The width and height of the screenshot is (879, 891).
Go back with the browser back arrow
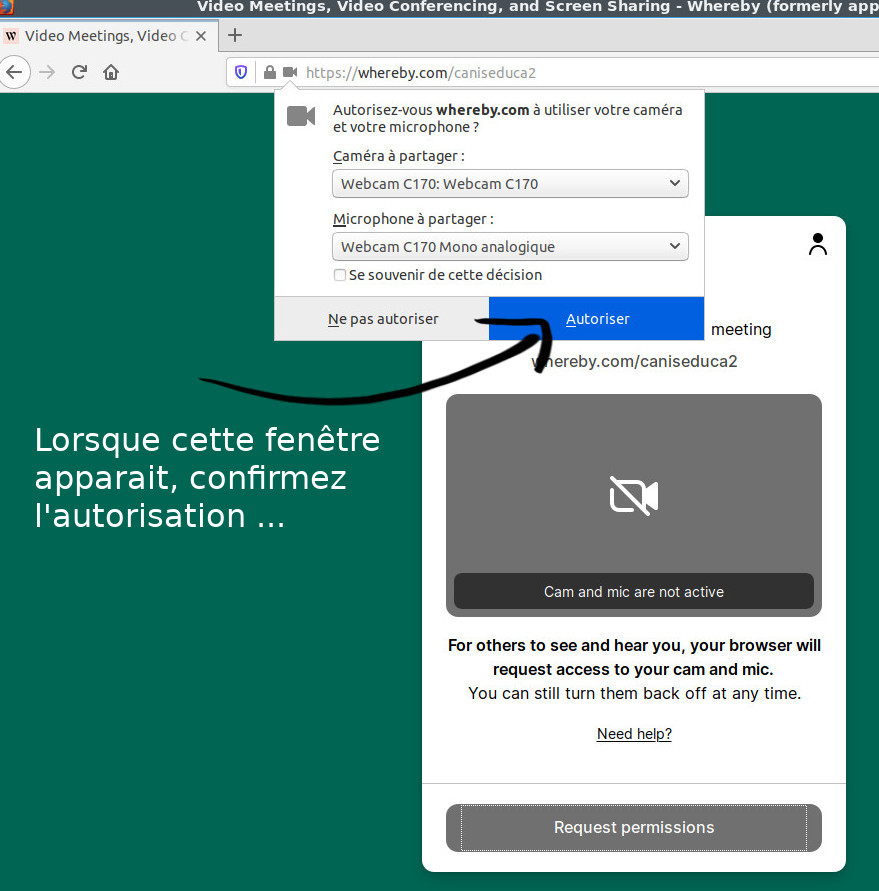14,72
